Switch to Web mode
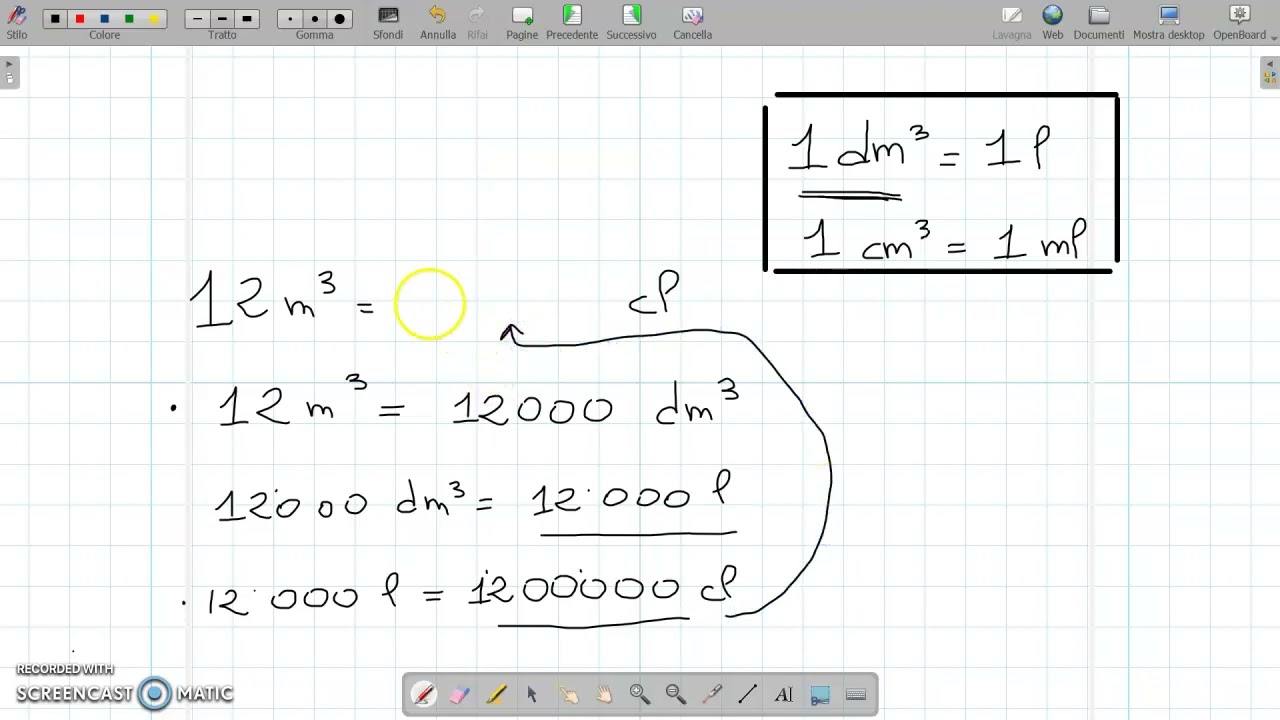Image resolution: width=1280 pixels, height=720 pixels. click(1053, 22)
